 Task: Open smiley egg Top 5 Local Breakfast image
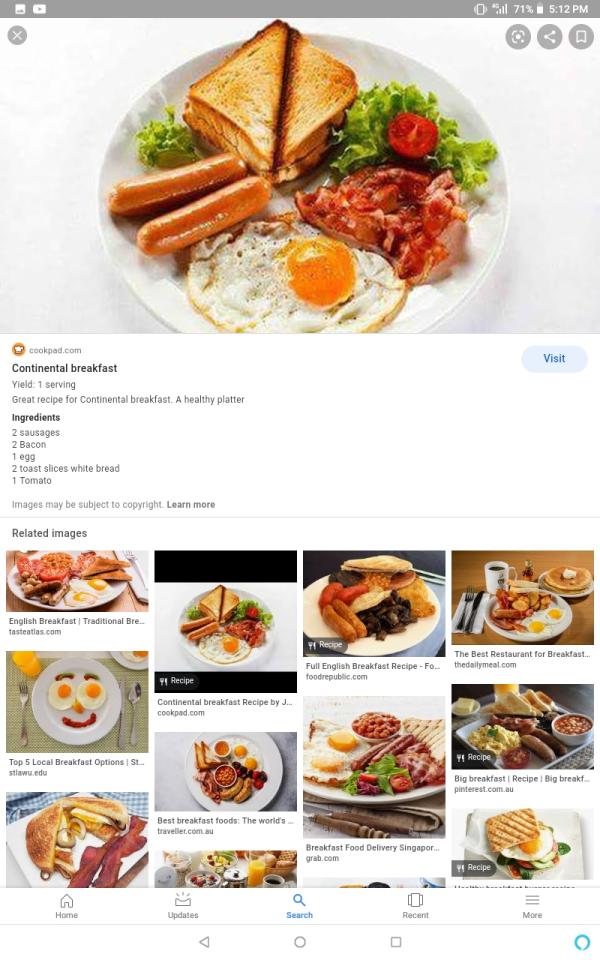click(77, 702)
